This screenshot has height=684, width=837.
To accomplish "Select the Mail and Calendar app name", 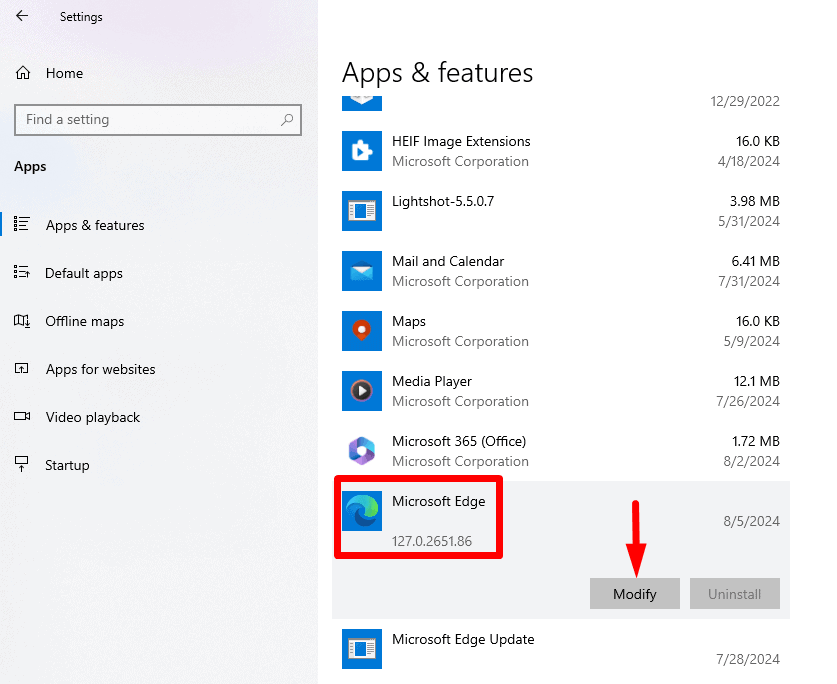I will (x=448, y=261).
